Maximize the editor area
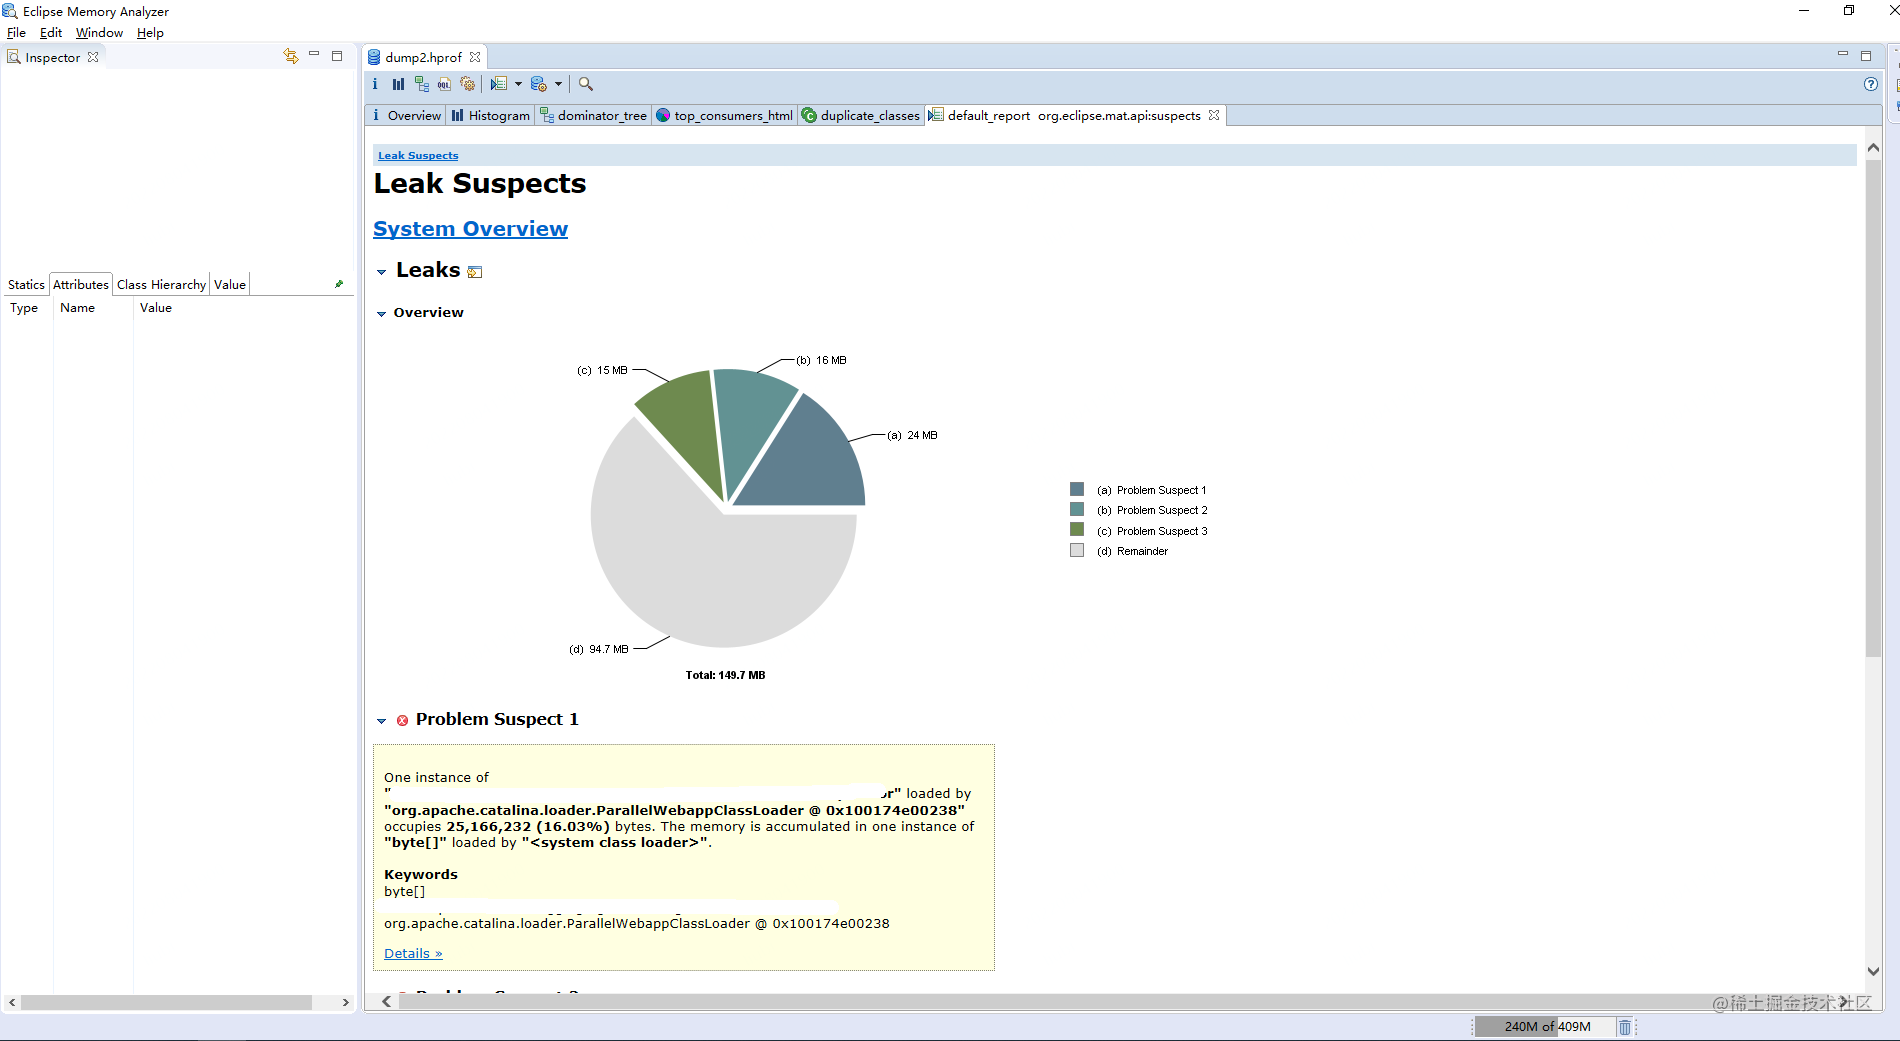The height and width of the screenshot is (1041, 1900). coord(1866,56)
